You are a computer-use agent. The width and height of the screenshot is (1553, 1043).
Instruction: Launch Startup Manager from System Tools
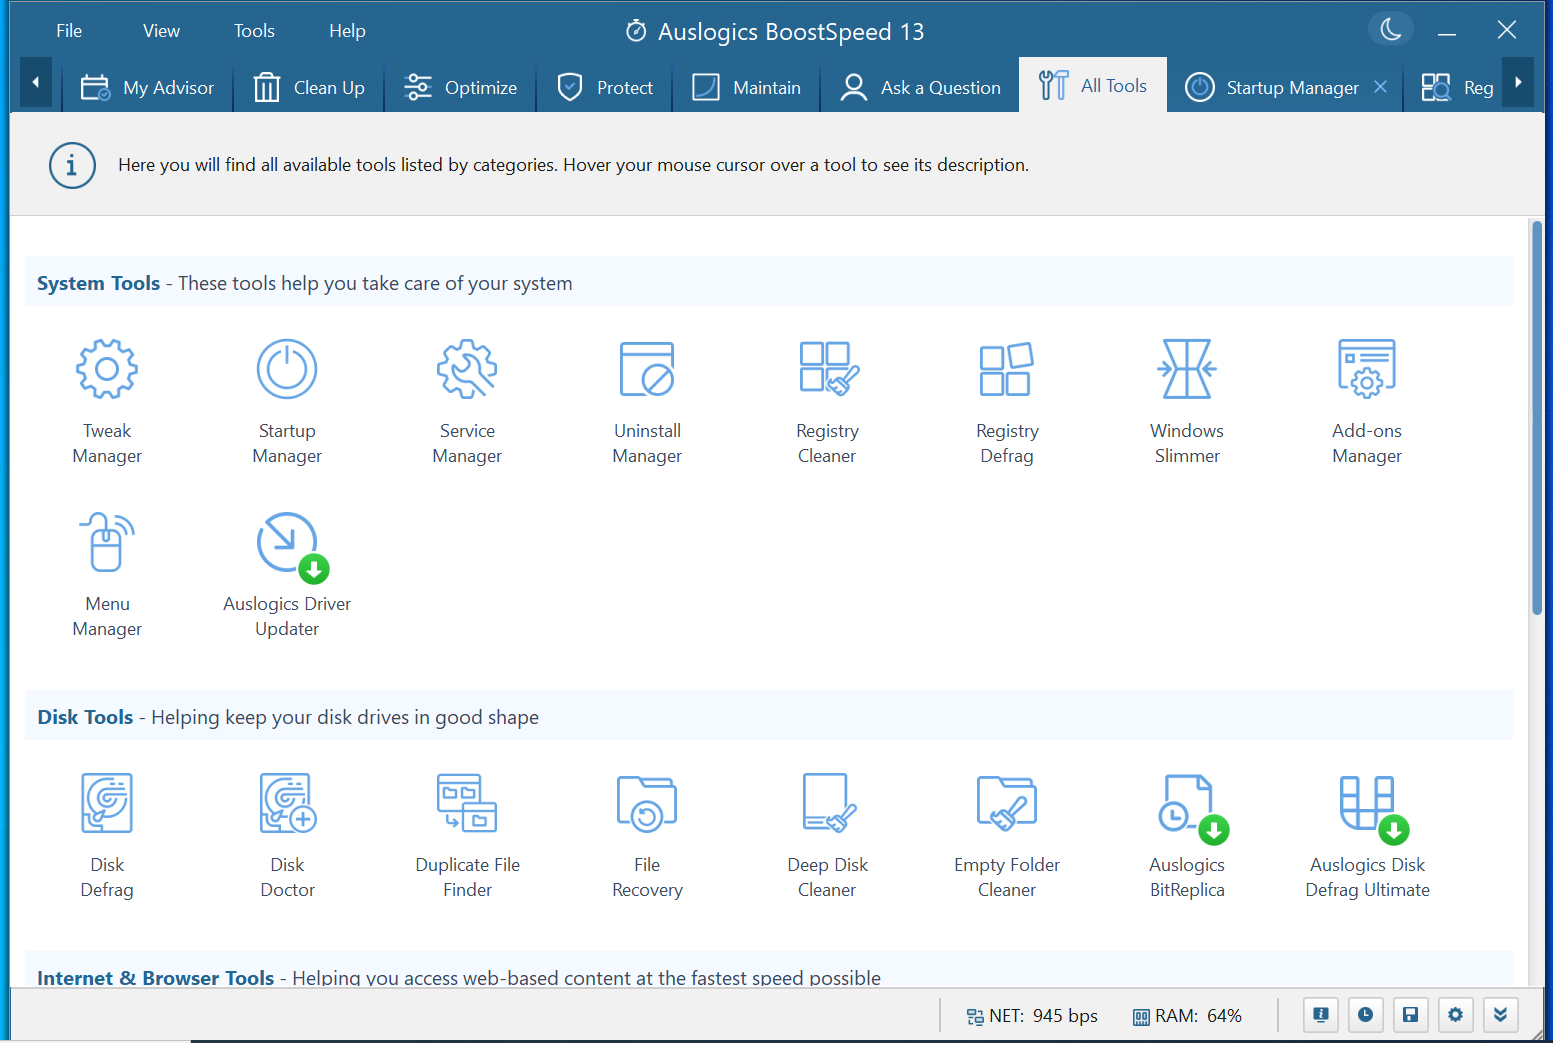coord(287,402)
